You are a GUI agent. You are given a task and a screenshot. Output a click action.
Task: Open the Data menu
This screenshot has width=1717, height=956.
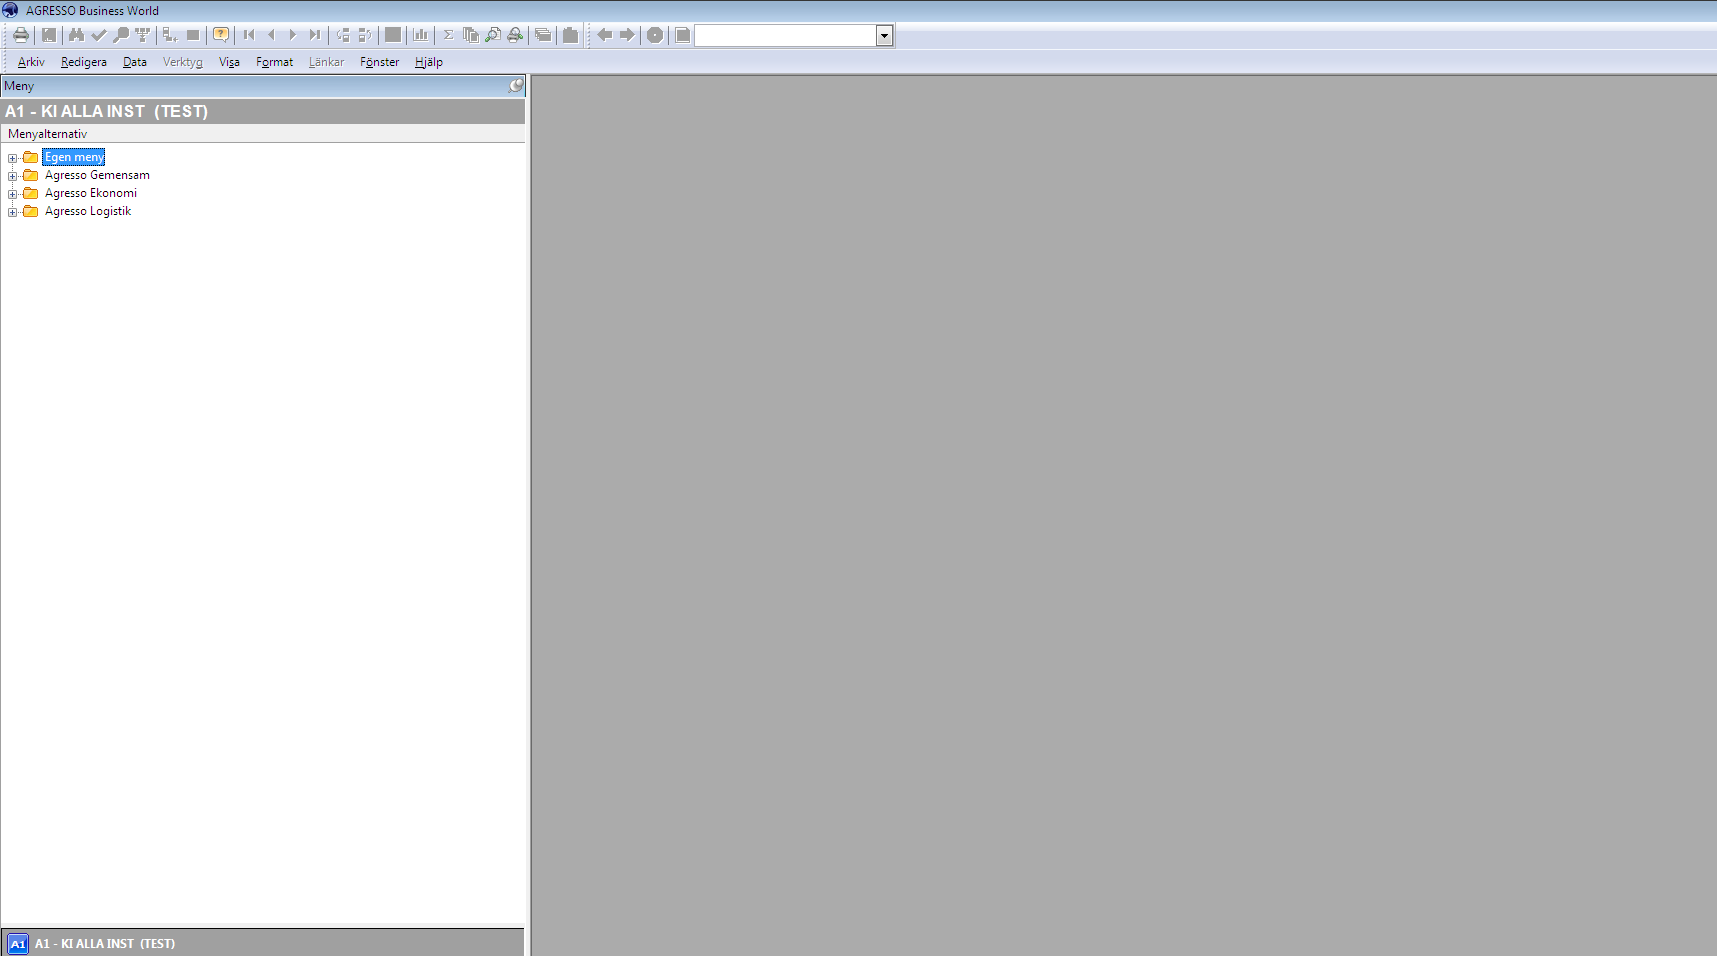tap(135, 62)
